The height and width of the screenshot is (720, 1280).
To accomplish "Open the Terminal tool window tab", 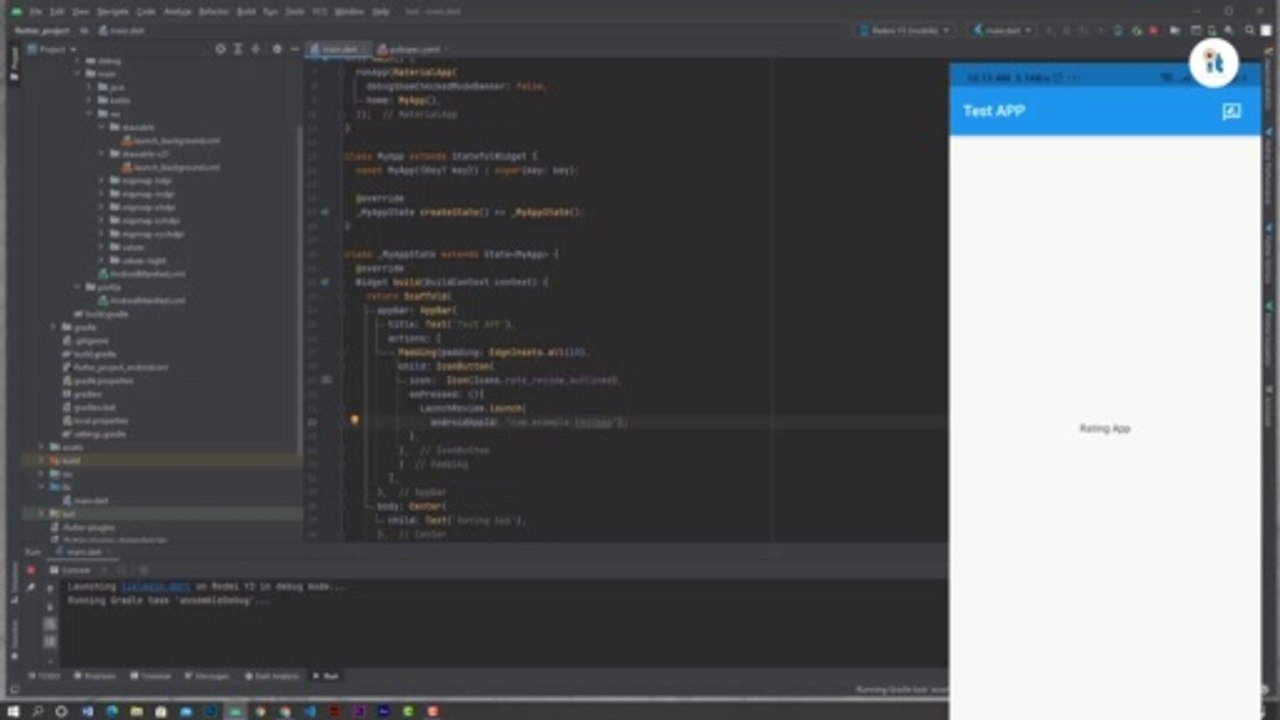I will coord(151,676).
